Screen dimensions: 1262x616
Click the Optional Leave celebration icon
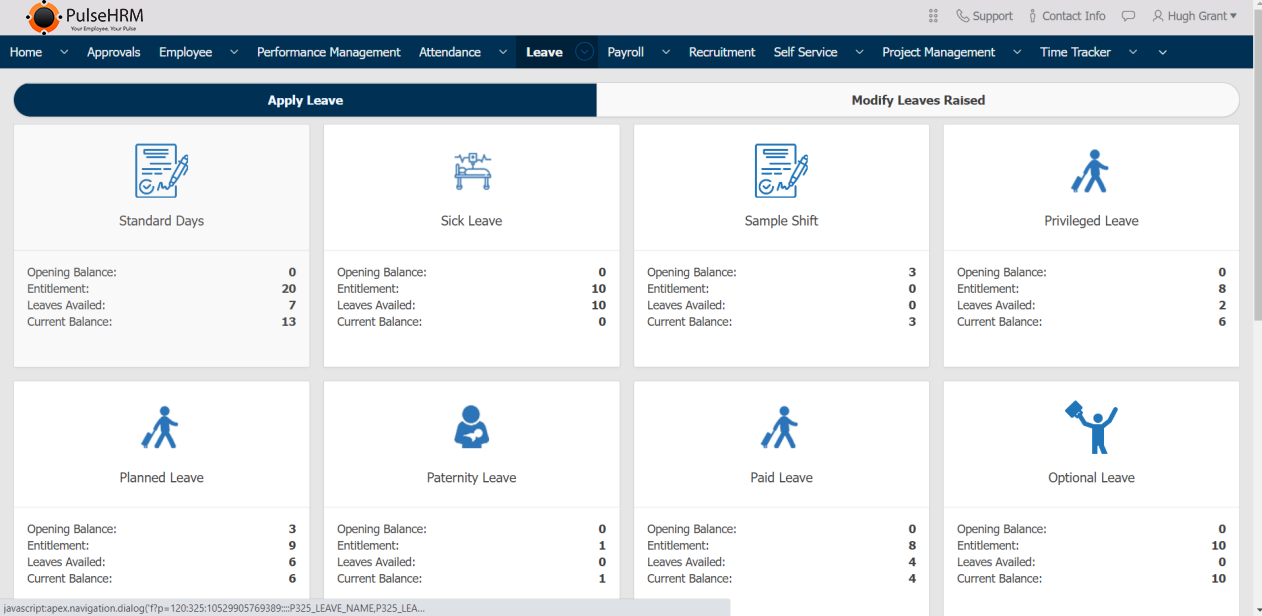click(1091, 427)
